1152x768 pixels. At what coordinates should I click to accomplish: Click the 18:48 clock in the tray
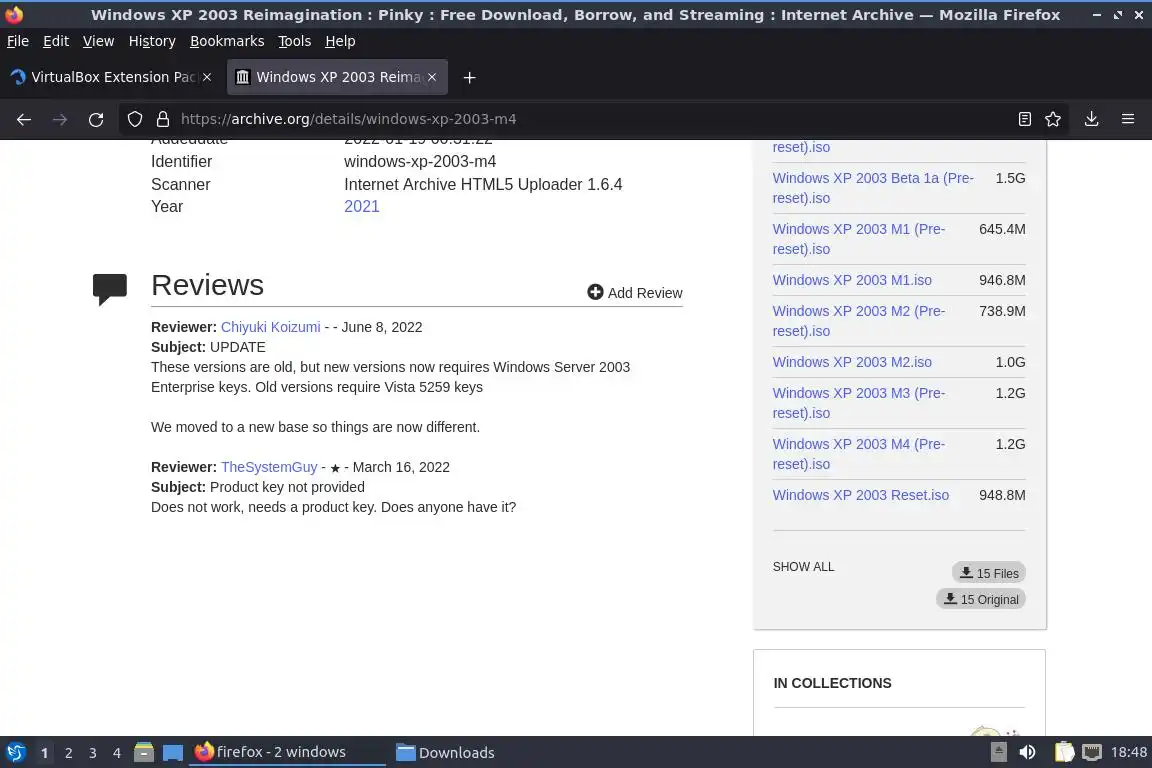(x=1128, y=752)
